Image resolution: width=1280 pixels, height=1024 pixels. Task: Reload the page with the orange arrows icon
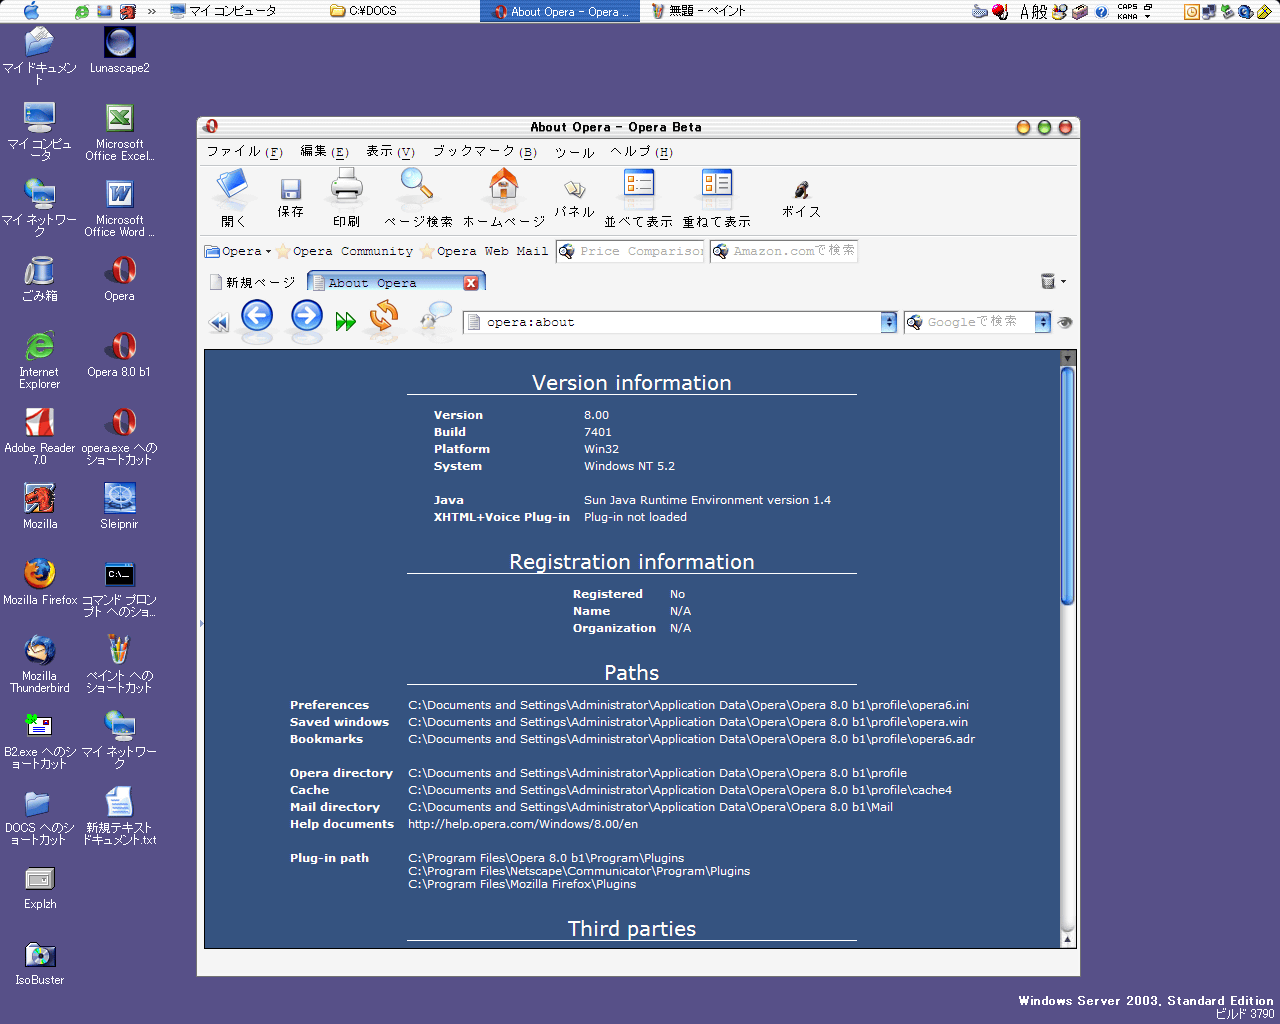pyautogui.click(x=384, y=317)
